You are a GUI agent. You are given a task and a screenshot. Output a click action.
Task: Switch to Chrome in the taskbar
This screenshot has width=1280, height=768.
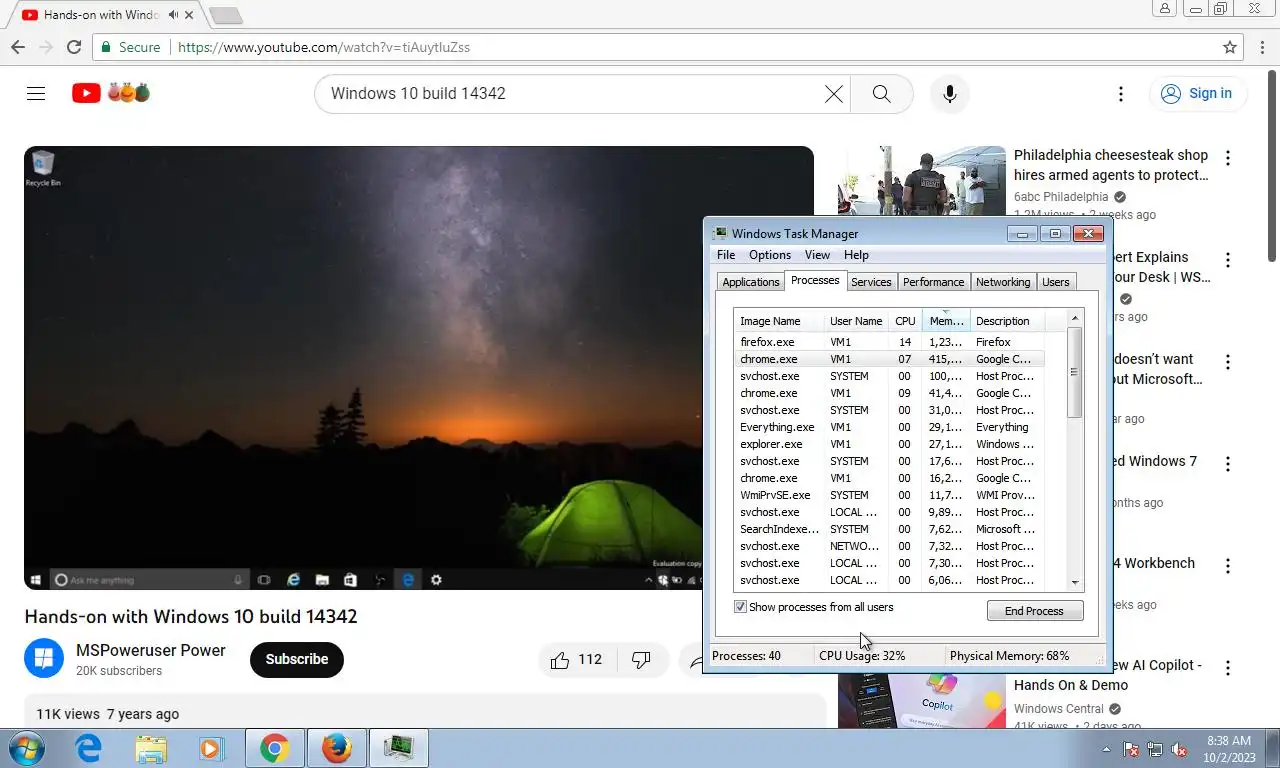pos(274,748)
